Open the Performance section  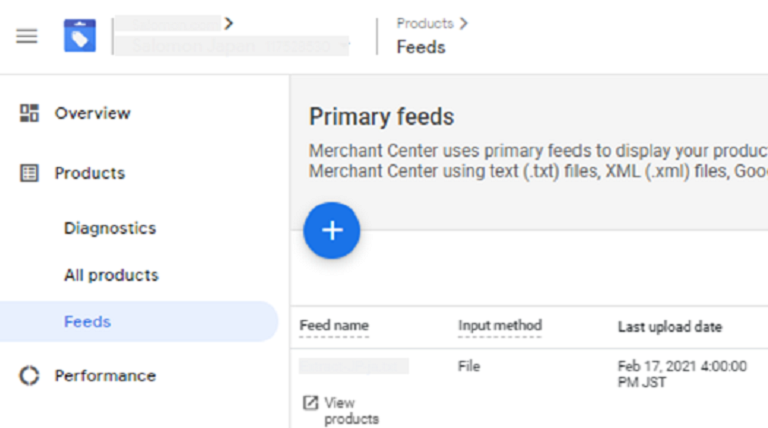pyautogui.click(x=105, y=376)
